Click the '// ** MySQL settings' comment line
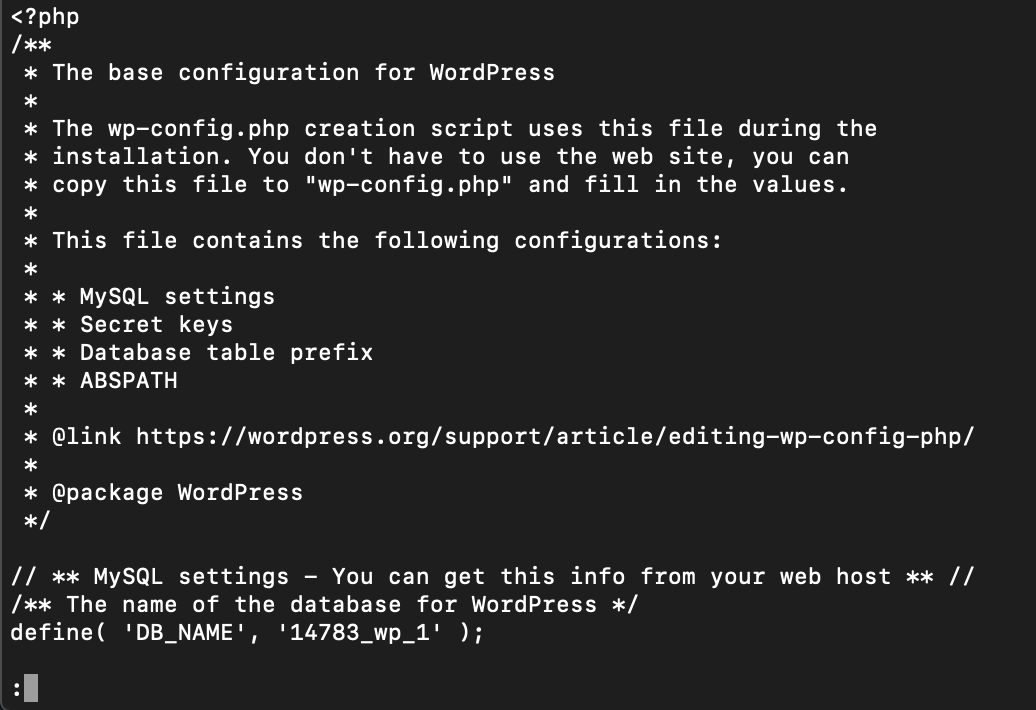The height and width of the screenshot is (710, 1036). (x=492, y=577)
